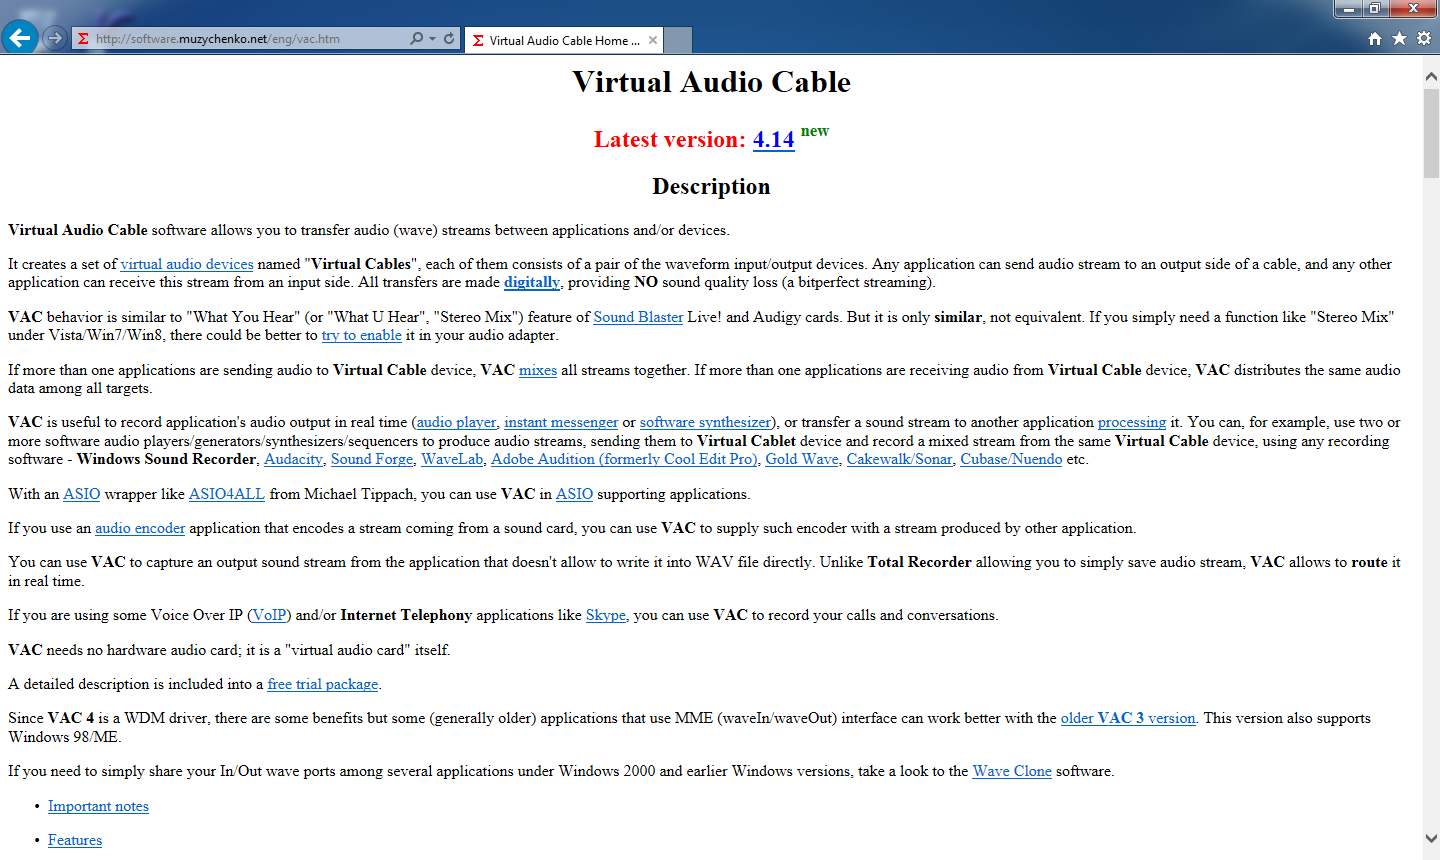Open the Skype link

[606, 615]
